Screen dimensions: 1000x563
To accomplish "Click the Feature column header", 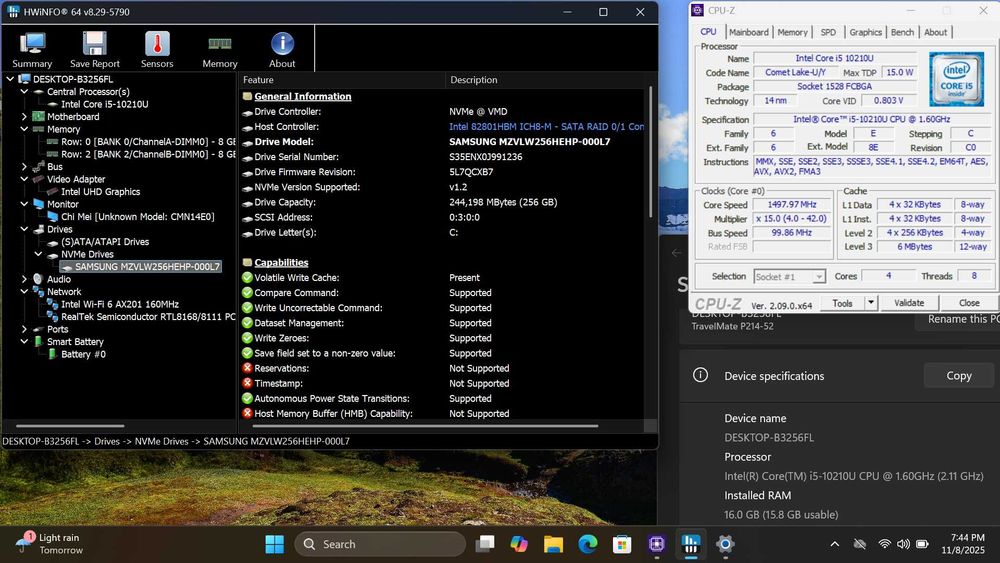I will pyautogui.click(x=341, y=80).
